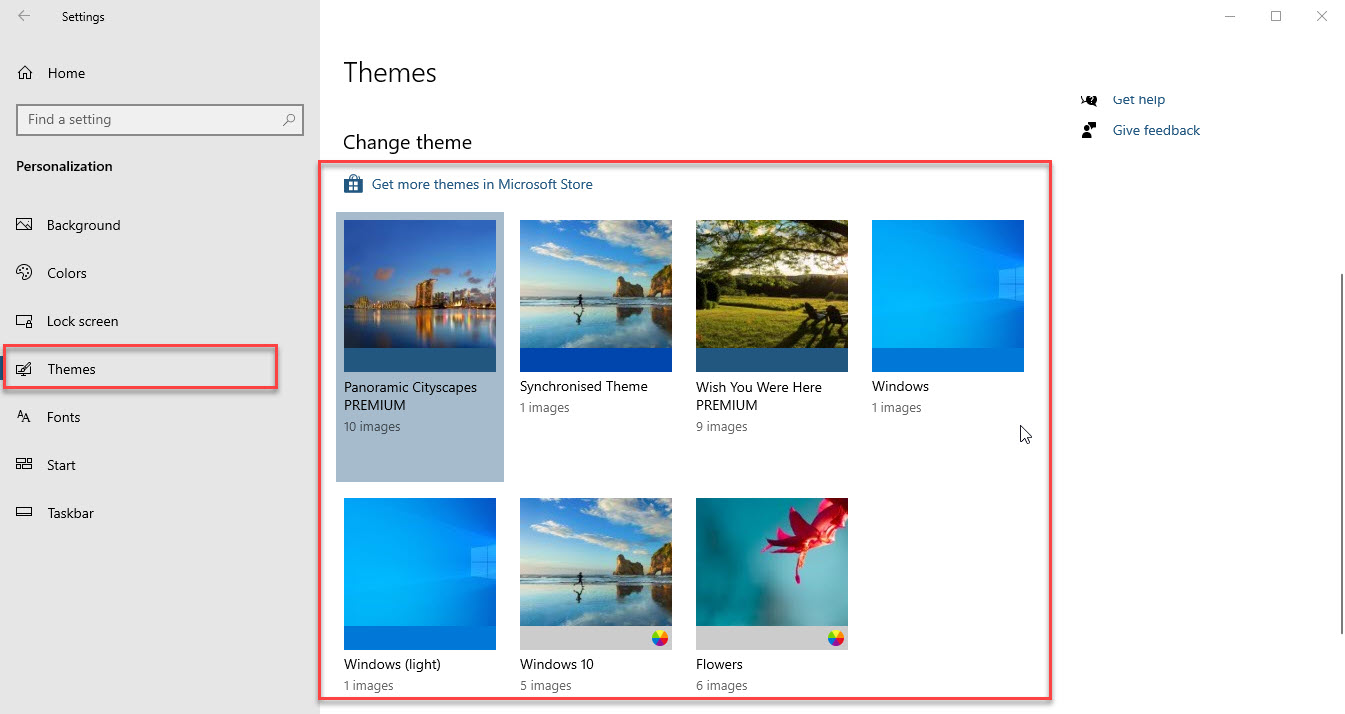Maximize the Settings window
Image resolution: width=1345 pixels, height=714 pixels.
[x=1276, y=16]
